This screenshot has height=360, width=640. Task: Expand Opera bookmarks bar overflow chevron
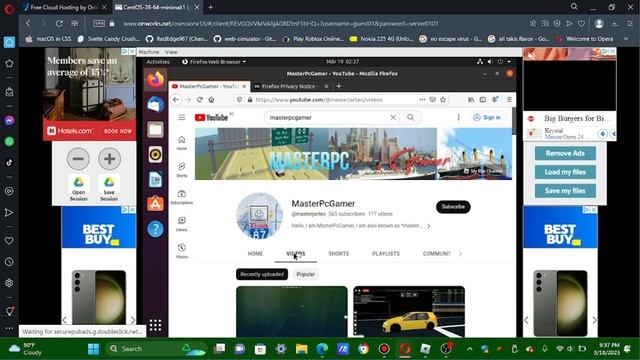point(626,39)
